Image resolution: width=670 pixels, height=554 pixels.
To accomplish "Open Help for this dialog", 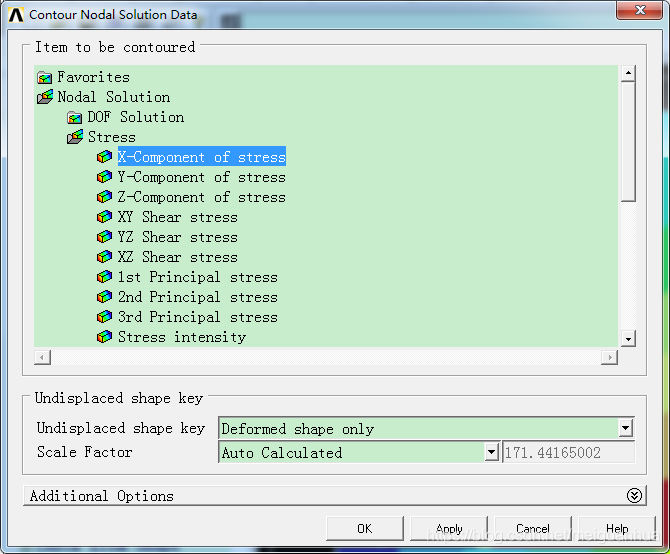I will point(617,529).
